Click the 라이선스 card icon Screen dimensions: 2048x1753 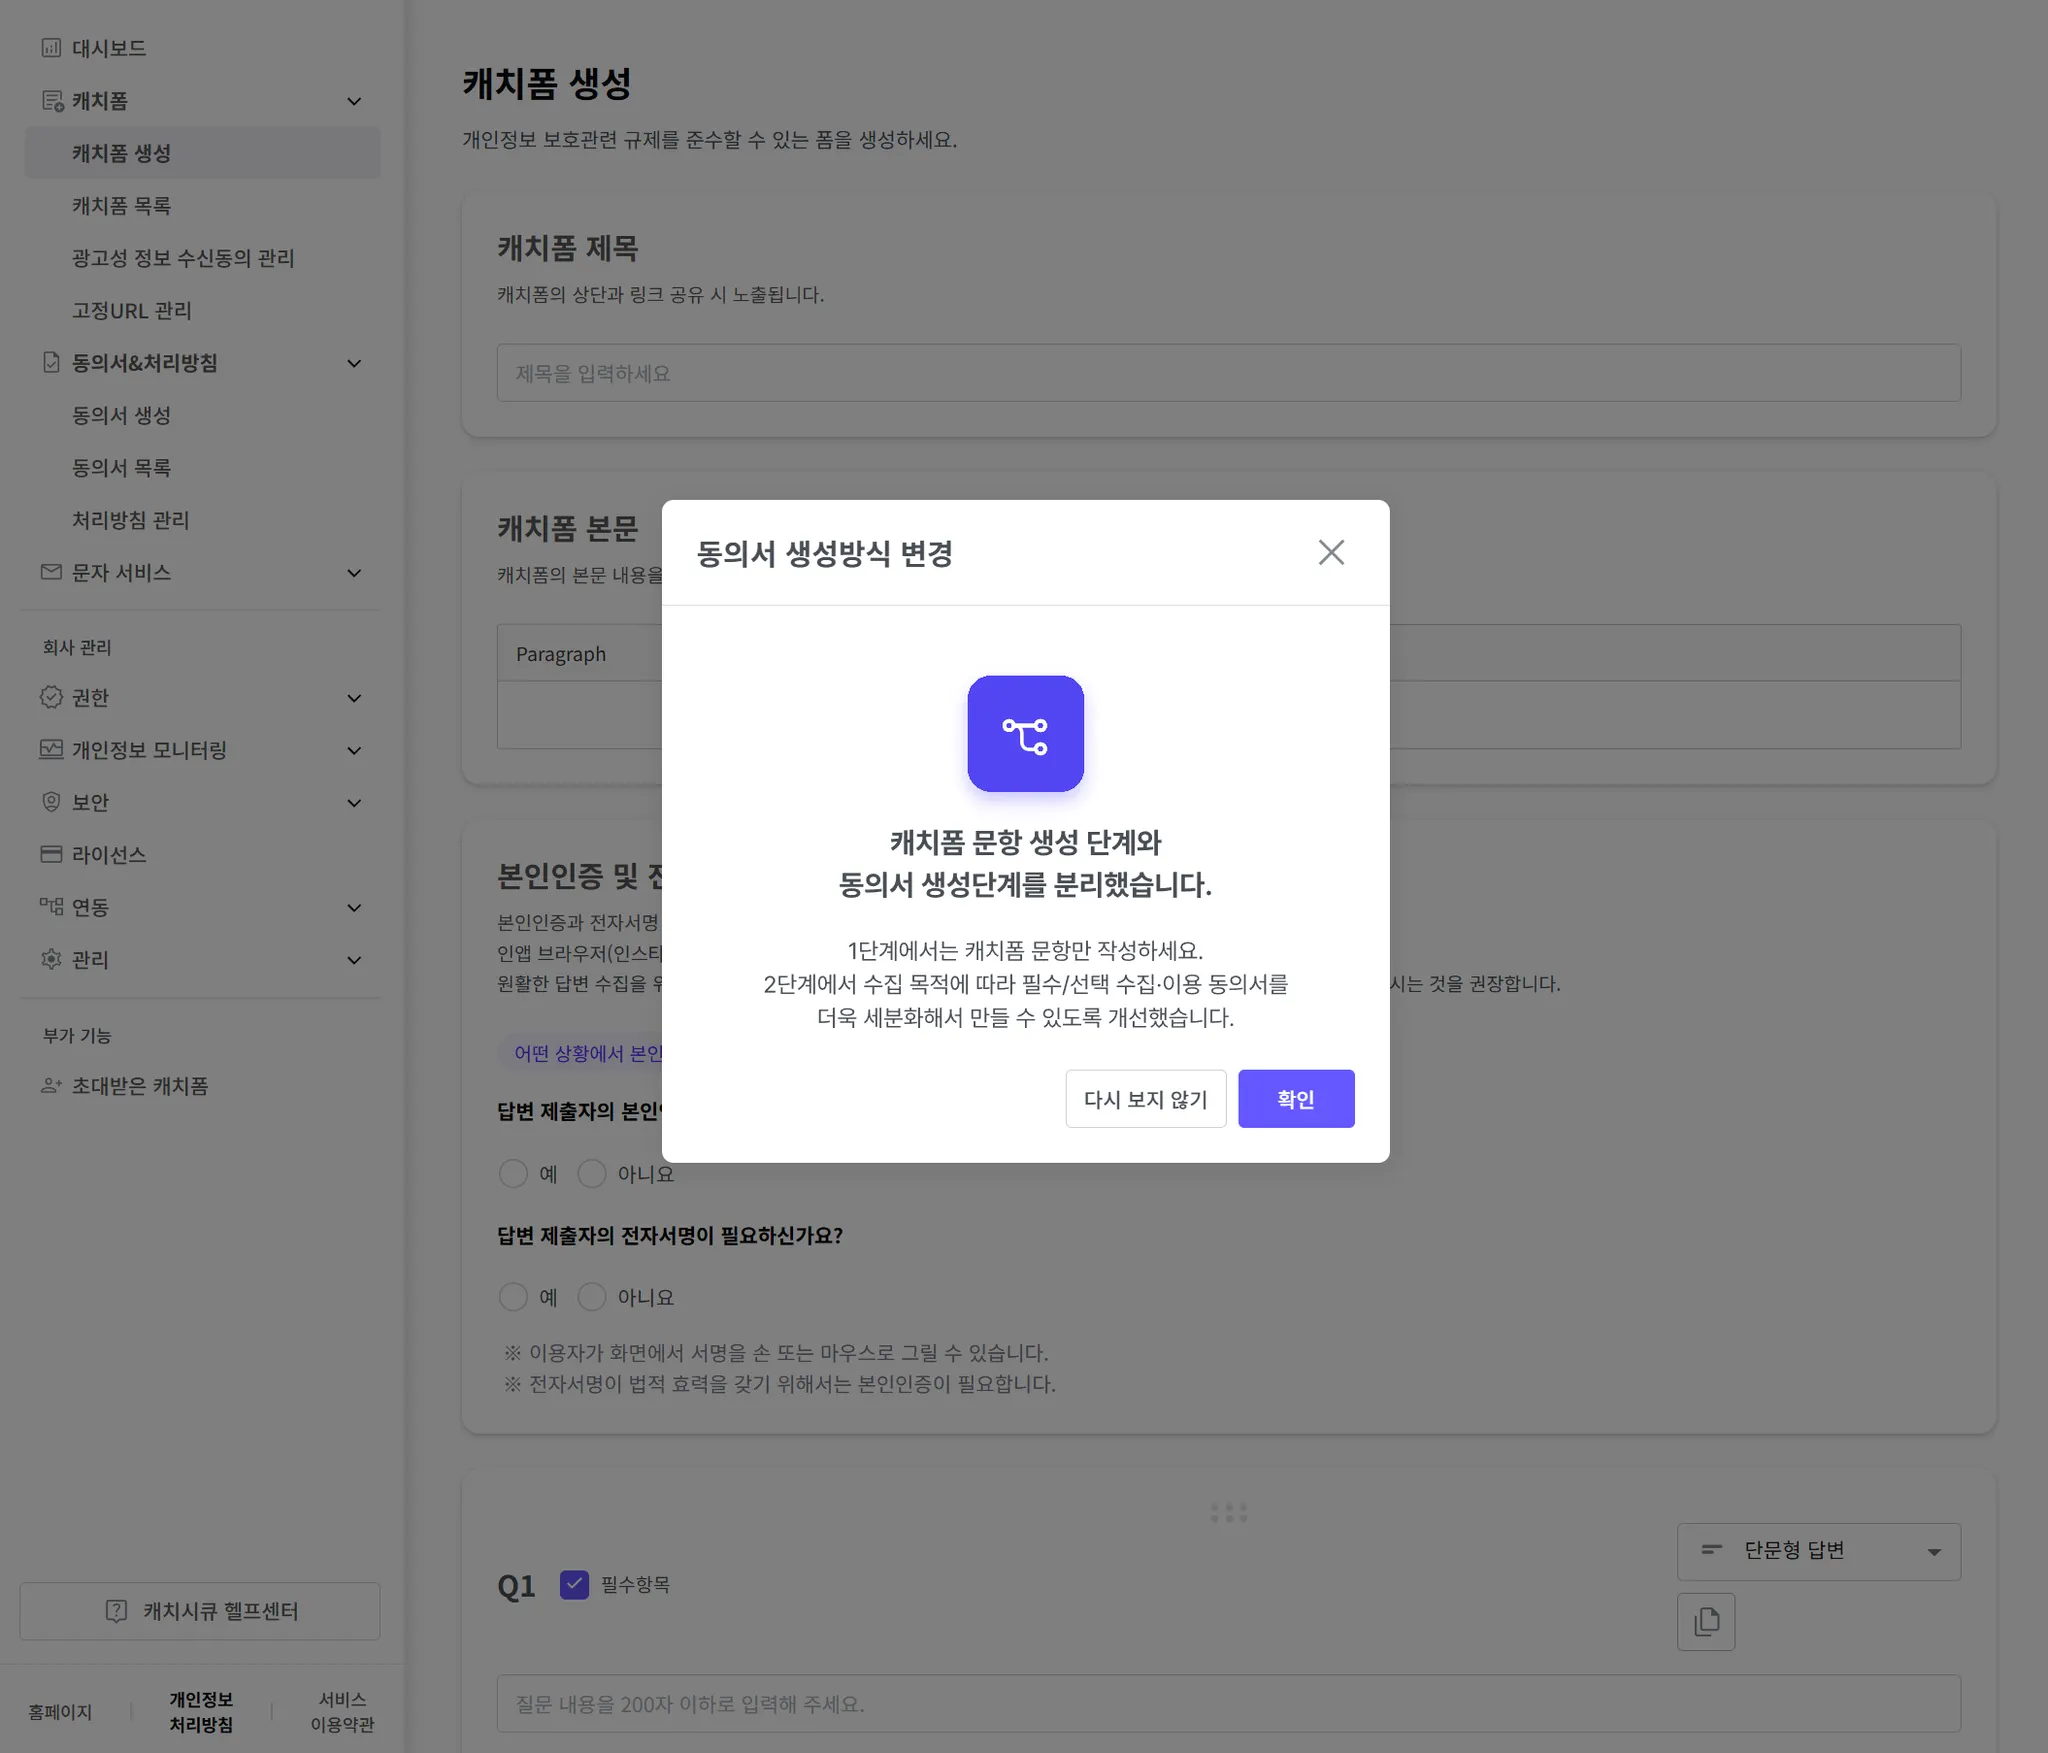[x=51, y=854]
